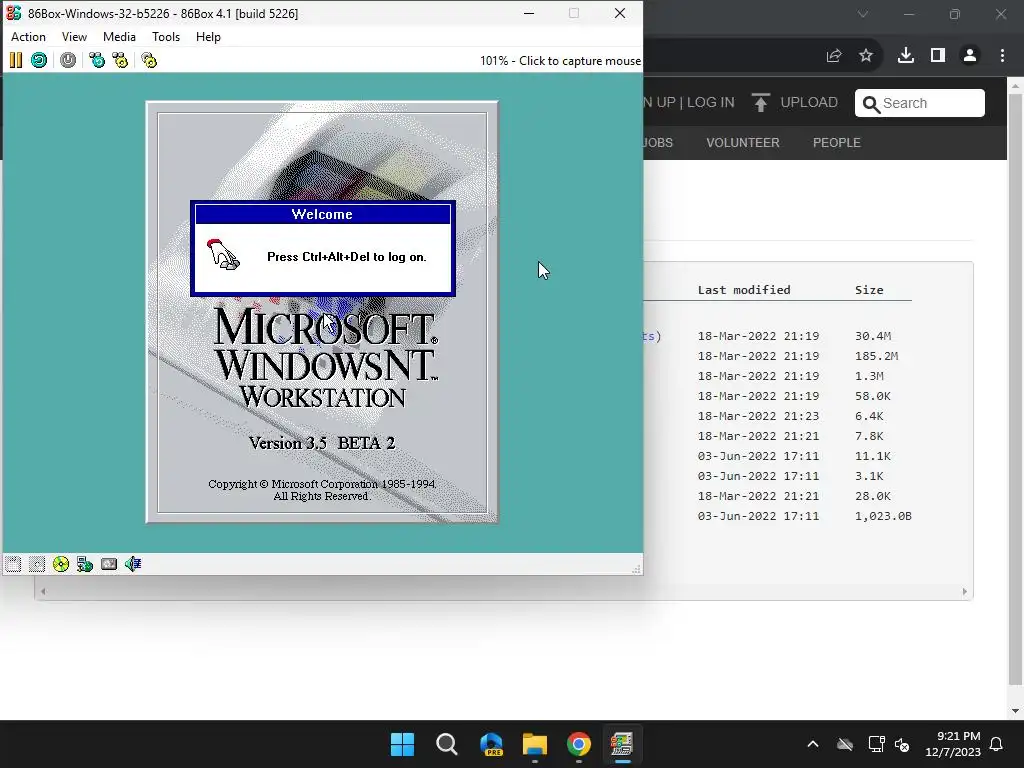Open File Explorer from taskbar
Viewport: 1024px width, 768px height.
pos(535,744)
